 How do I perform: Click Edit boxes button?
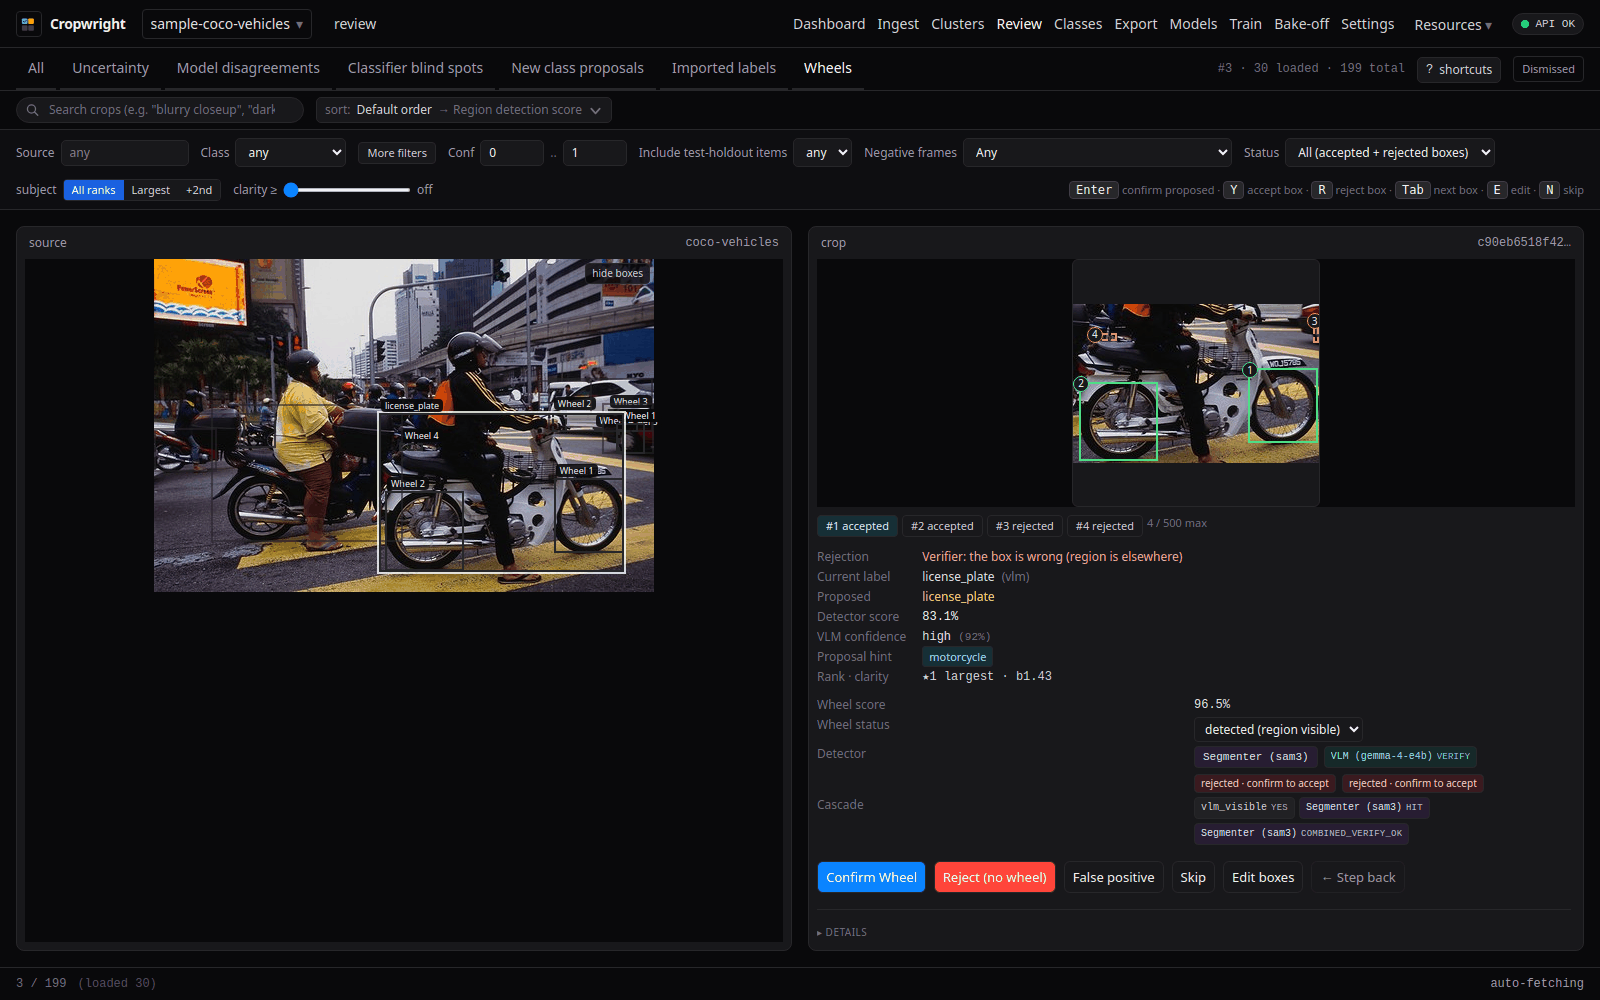[x=1263, y=877]
